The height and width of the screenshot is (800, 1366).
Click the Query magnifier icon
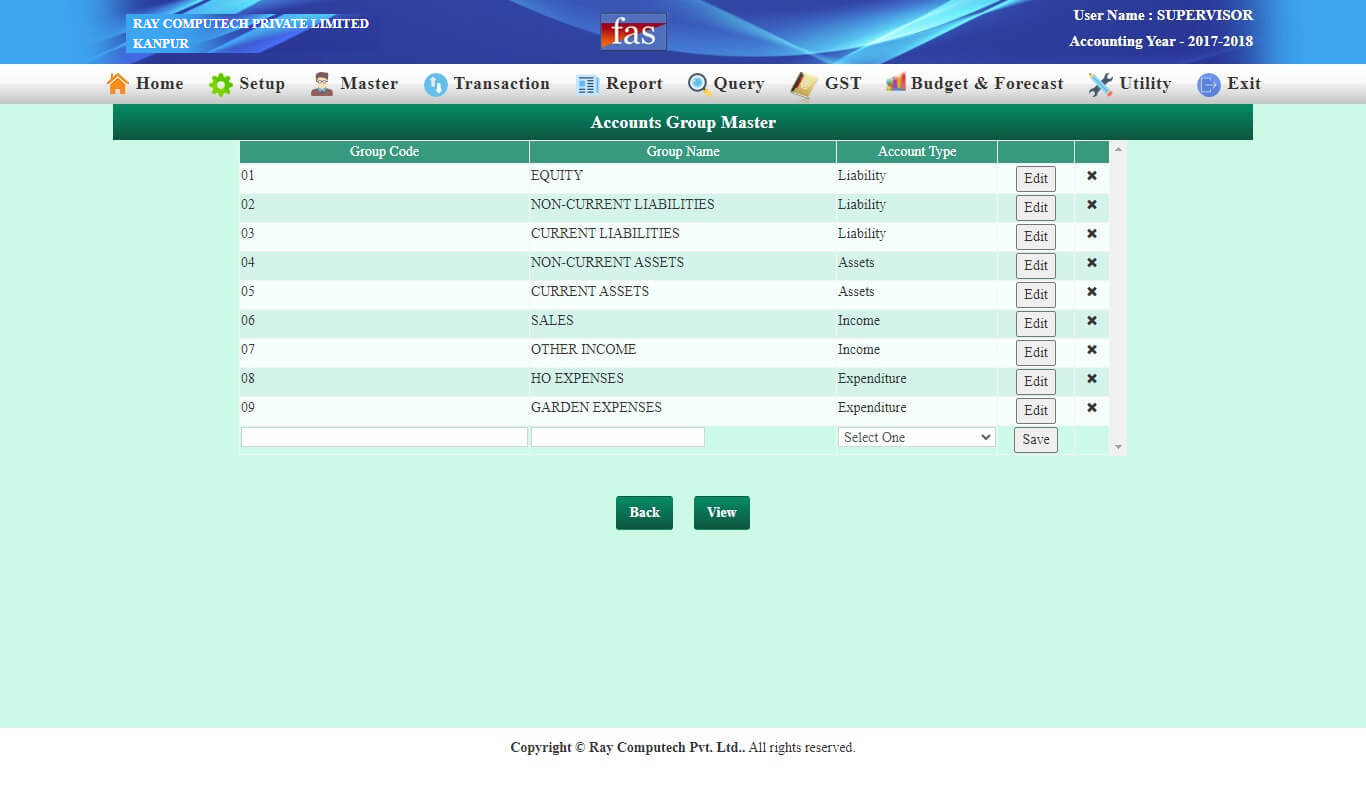coord(699,85)
